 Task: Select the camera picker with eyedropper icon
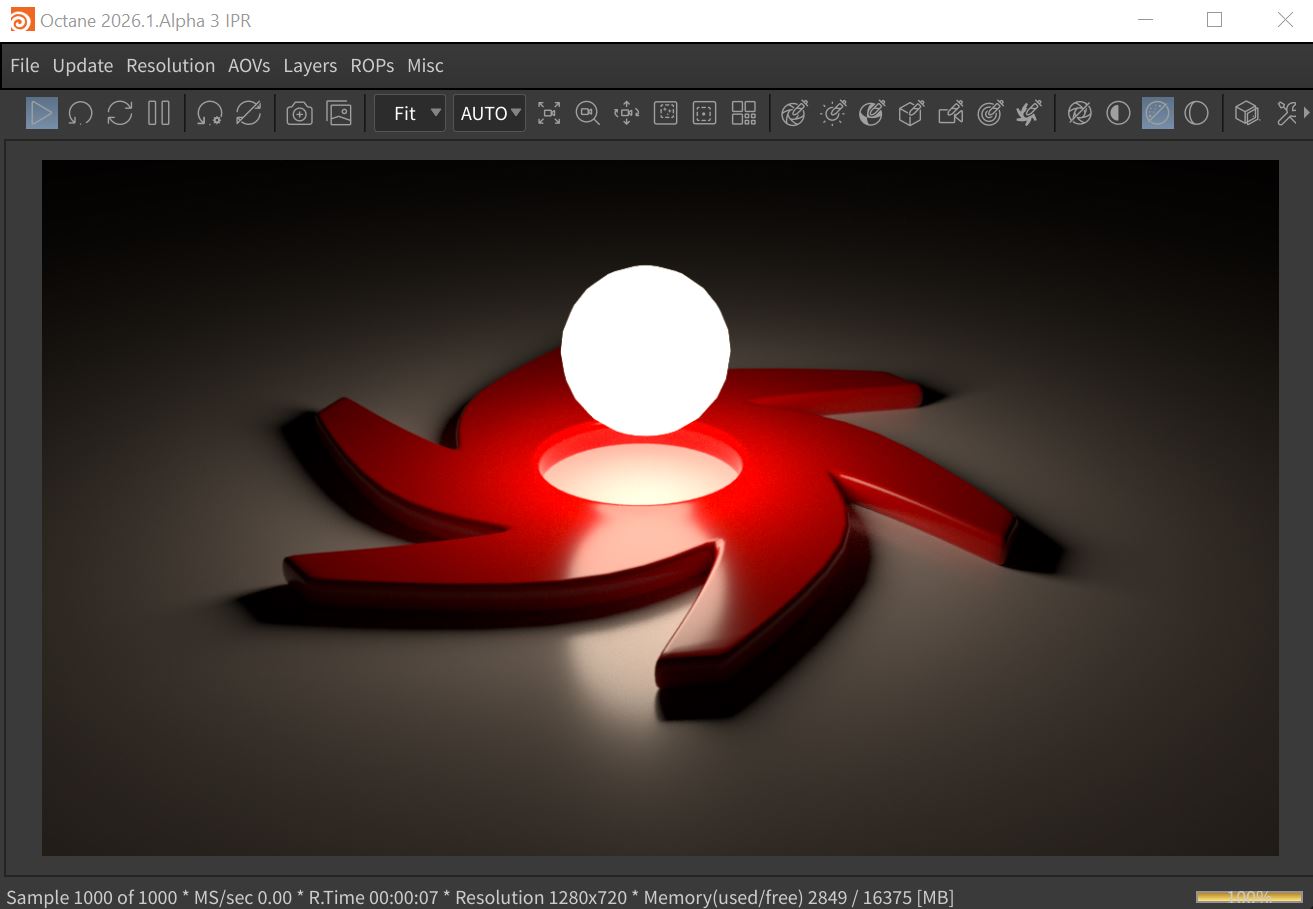950,113
